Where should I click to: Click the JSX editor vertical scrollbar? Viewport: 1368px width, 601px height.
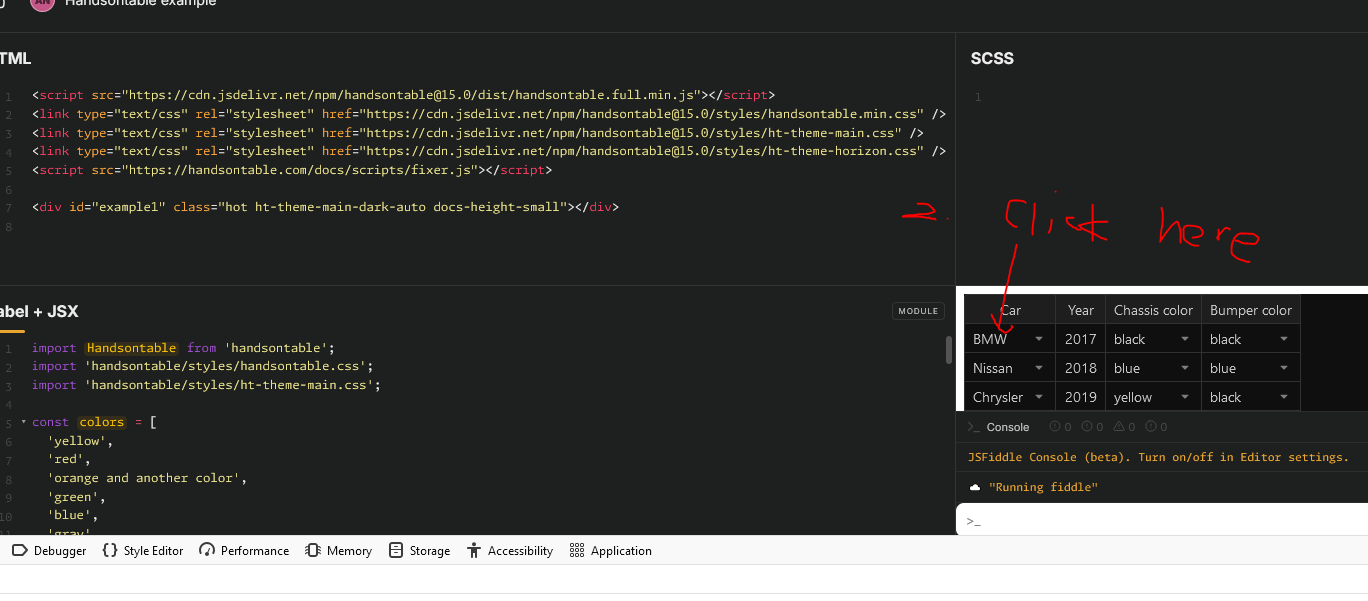point(949,350)
